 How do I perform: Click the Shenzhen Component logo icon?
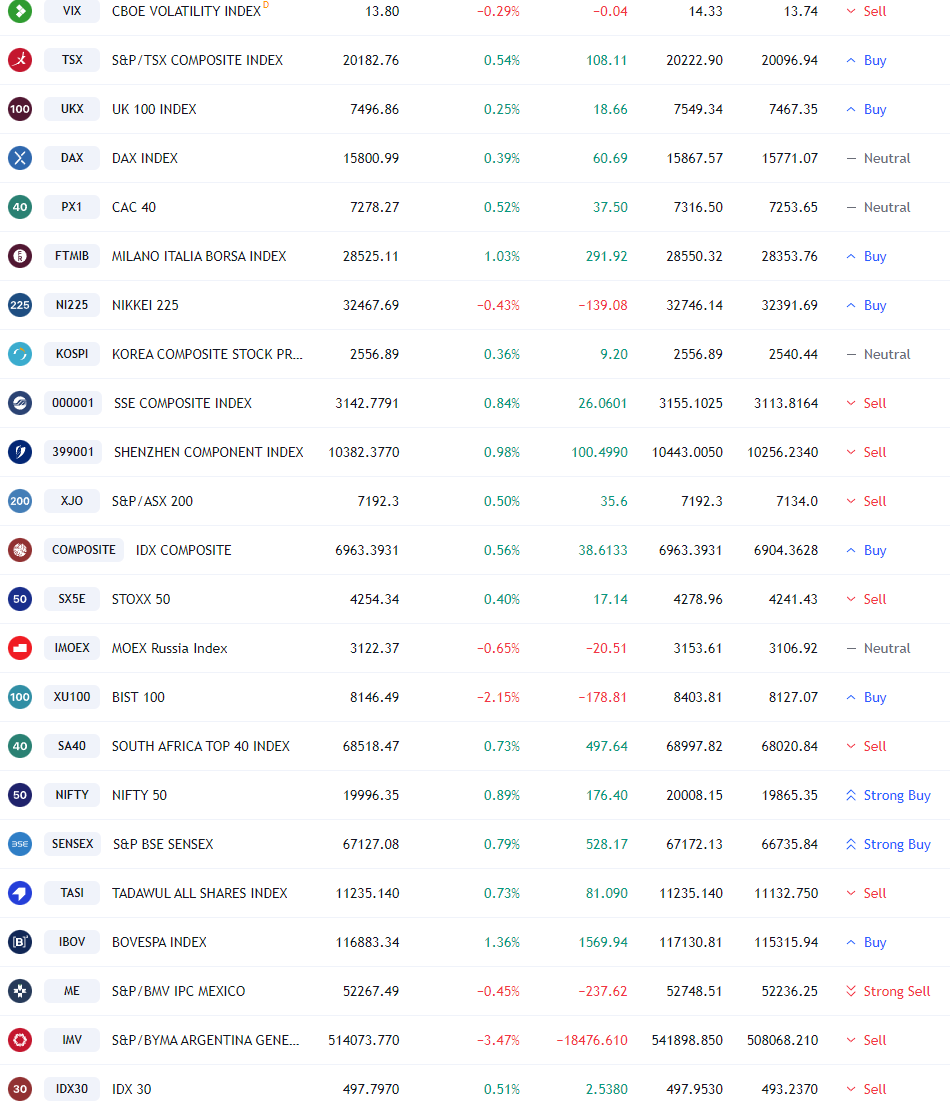(20, 452)
